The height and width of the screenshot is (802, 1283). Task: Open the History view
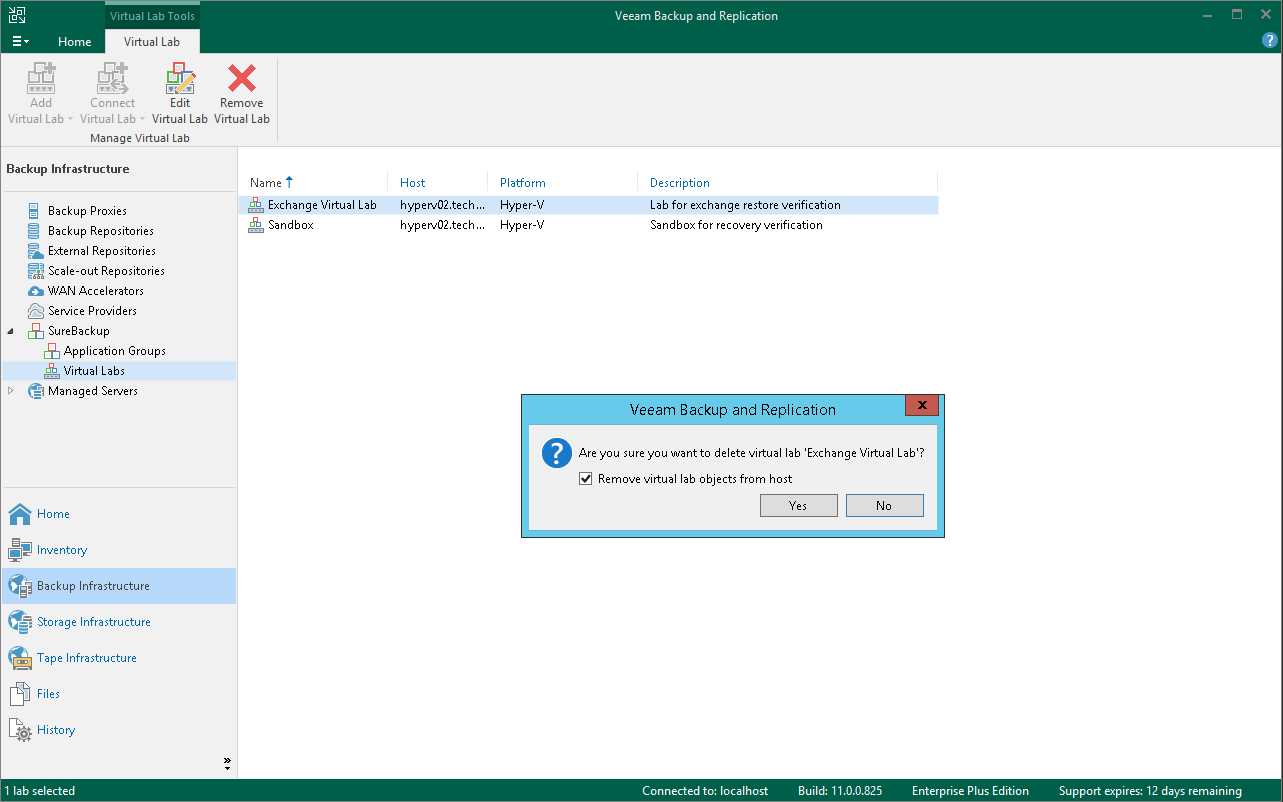click(x=55, y=729)
